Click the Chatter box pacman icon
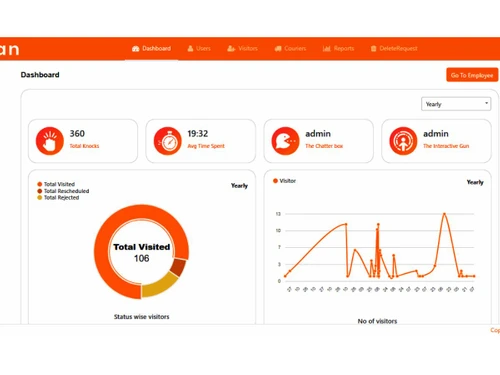The width and height of the screenshot is (500, 375). (285, 141)
